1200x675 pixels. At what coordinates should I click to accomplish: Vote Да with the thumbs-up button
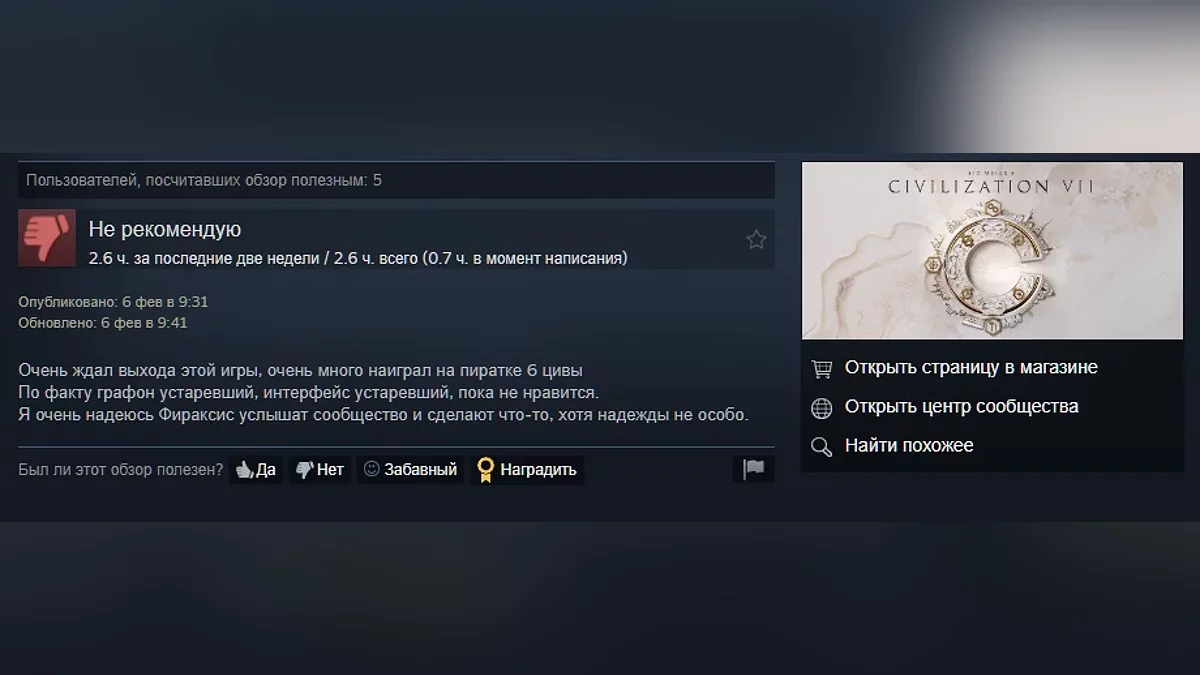point(256,470)
